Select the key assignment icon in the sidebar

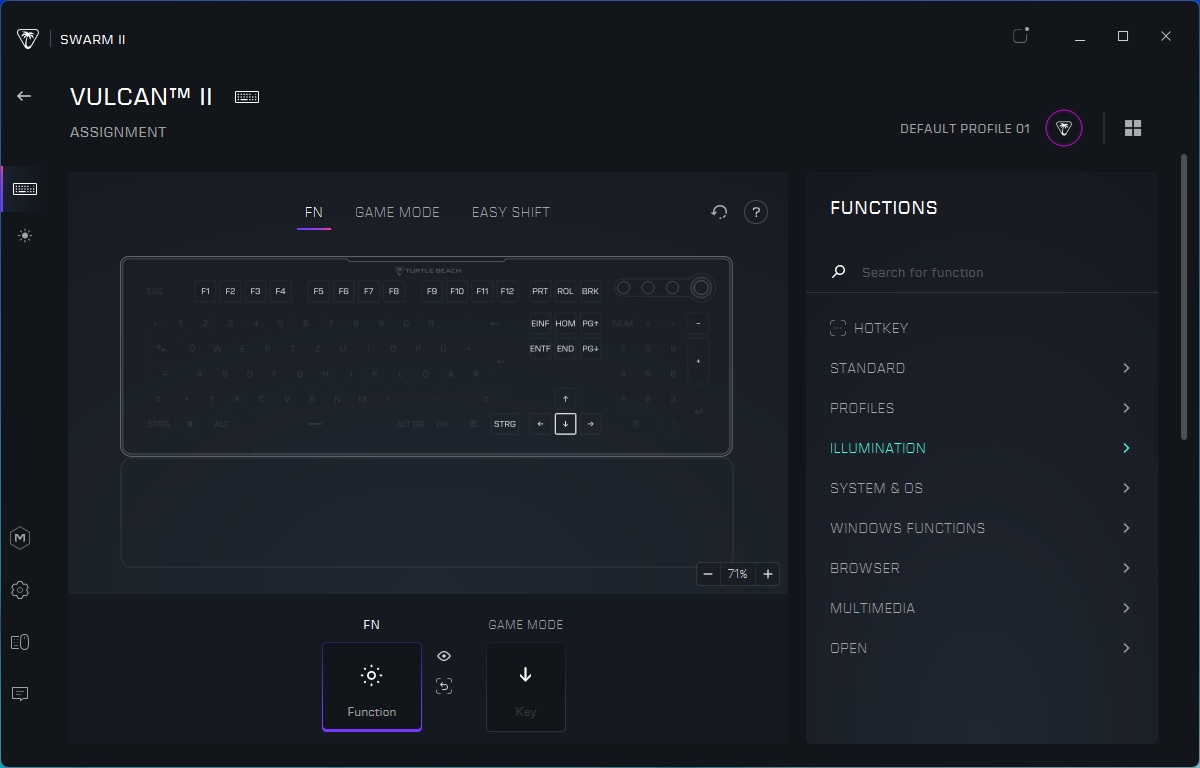click(x=25, y=189)
